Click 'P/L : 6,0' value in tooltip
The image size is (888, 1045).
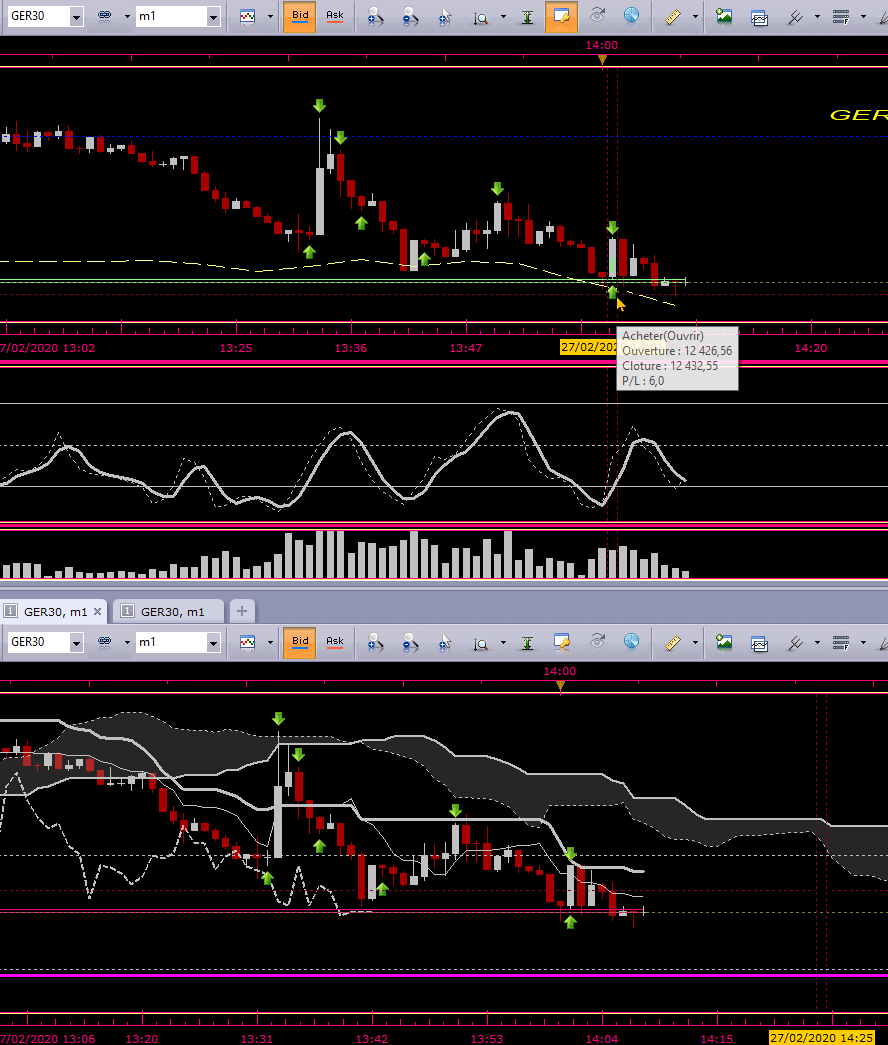click(x=643, y=381)
